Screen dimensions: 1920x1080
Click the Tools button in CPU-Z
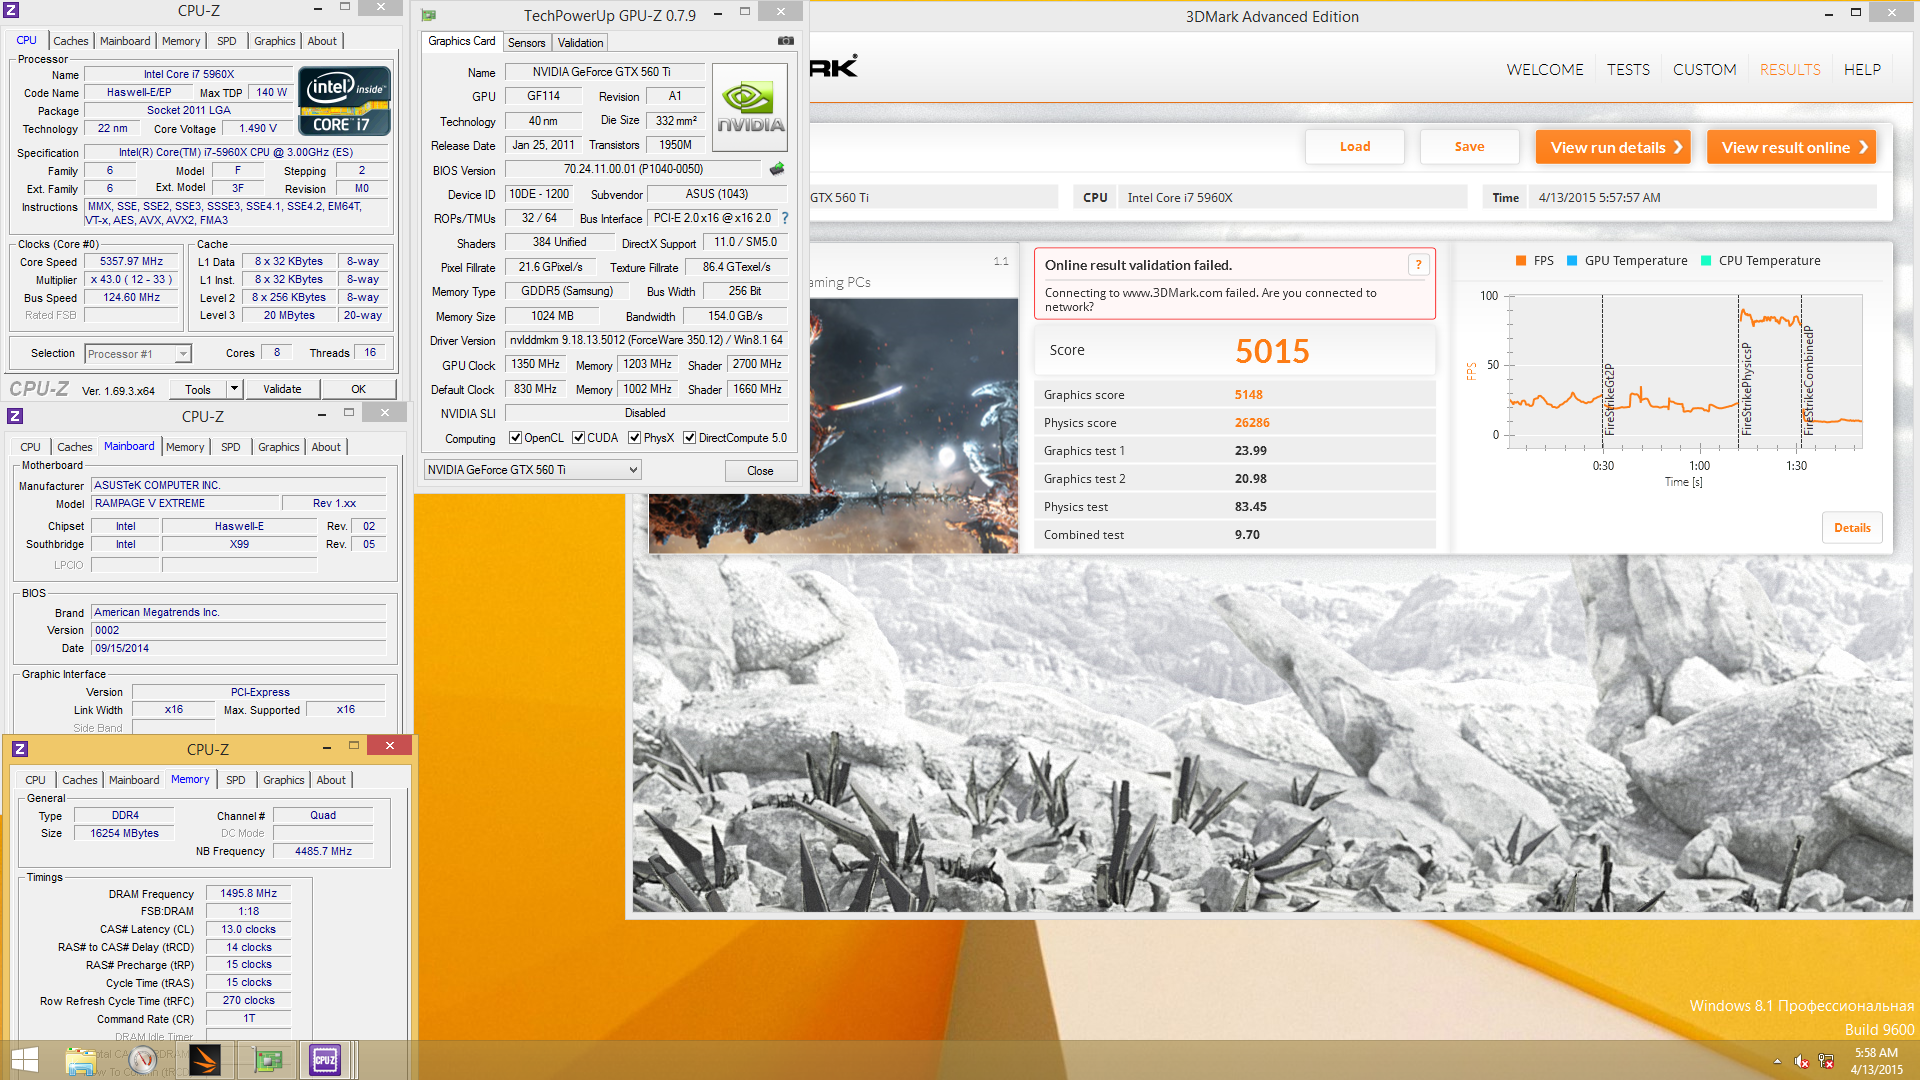click(198, 389)
